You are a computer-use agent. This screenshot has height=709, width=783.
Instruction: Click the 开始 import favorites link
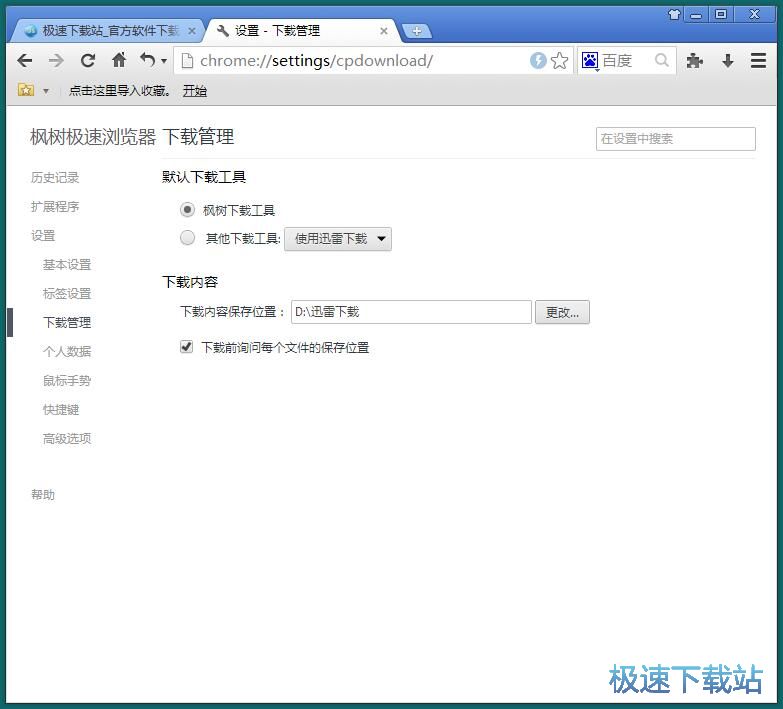(x=194, y=91)
